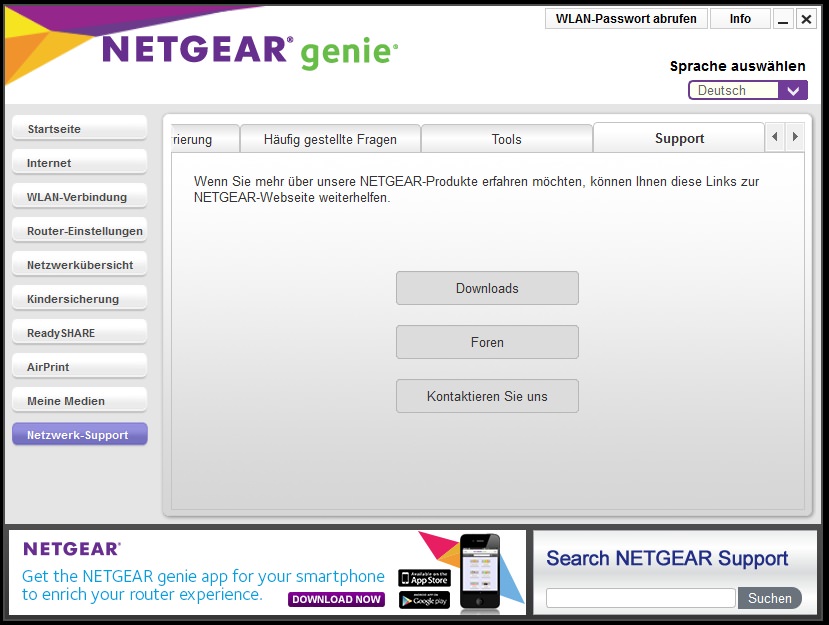Image resolution: width=829 pixels, height=625 pixels.
Task: Open the Startseite sidebar section
Action: tap(80, 128)
